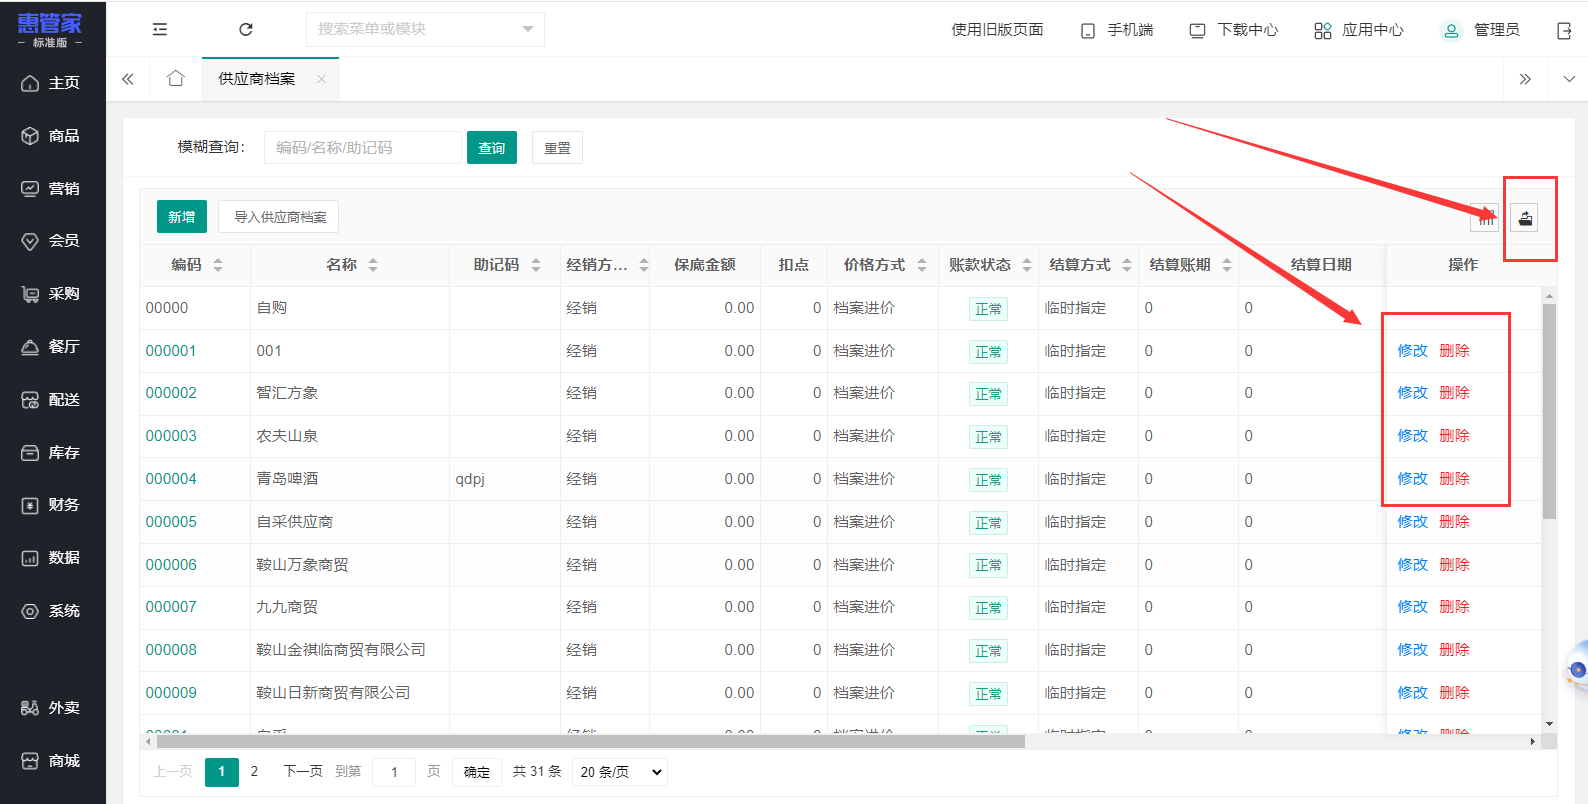Screen dimensions: 1588x804
Task: Click the 导入供应商档案 button
Action: (279, 217)
